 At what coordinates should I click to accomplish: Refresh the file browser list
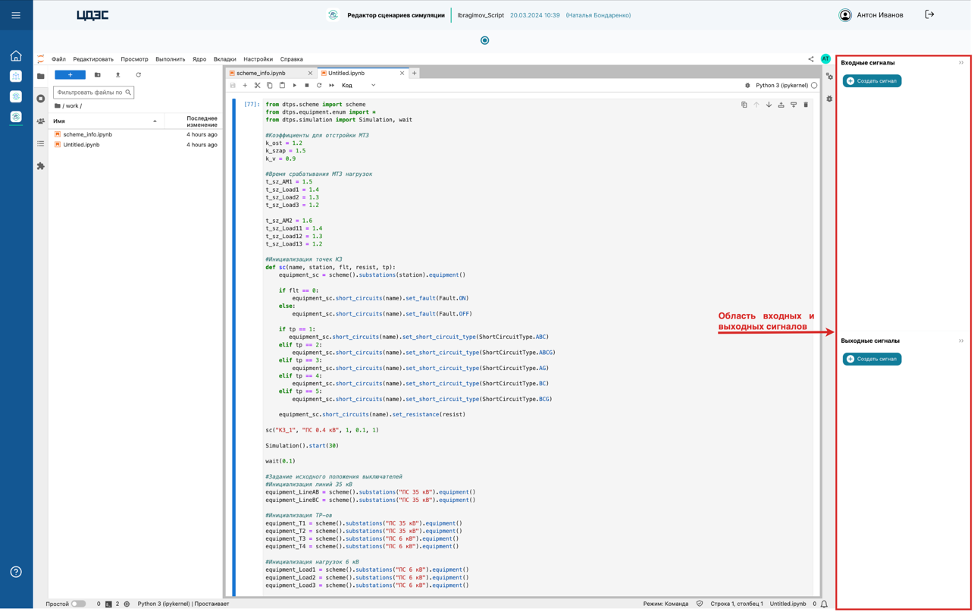click(x=138, y=75)
